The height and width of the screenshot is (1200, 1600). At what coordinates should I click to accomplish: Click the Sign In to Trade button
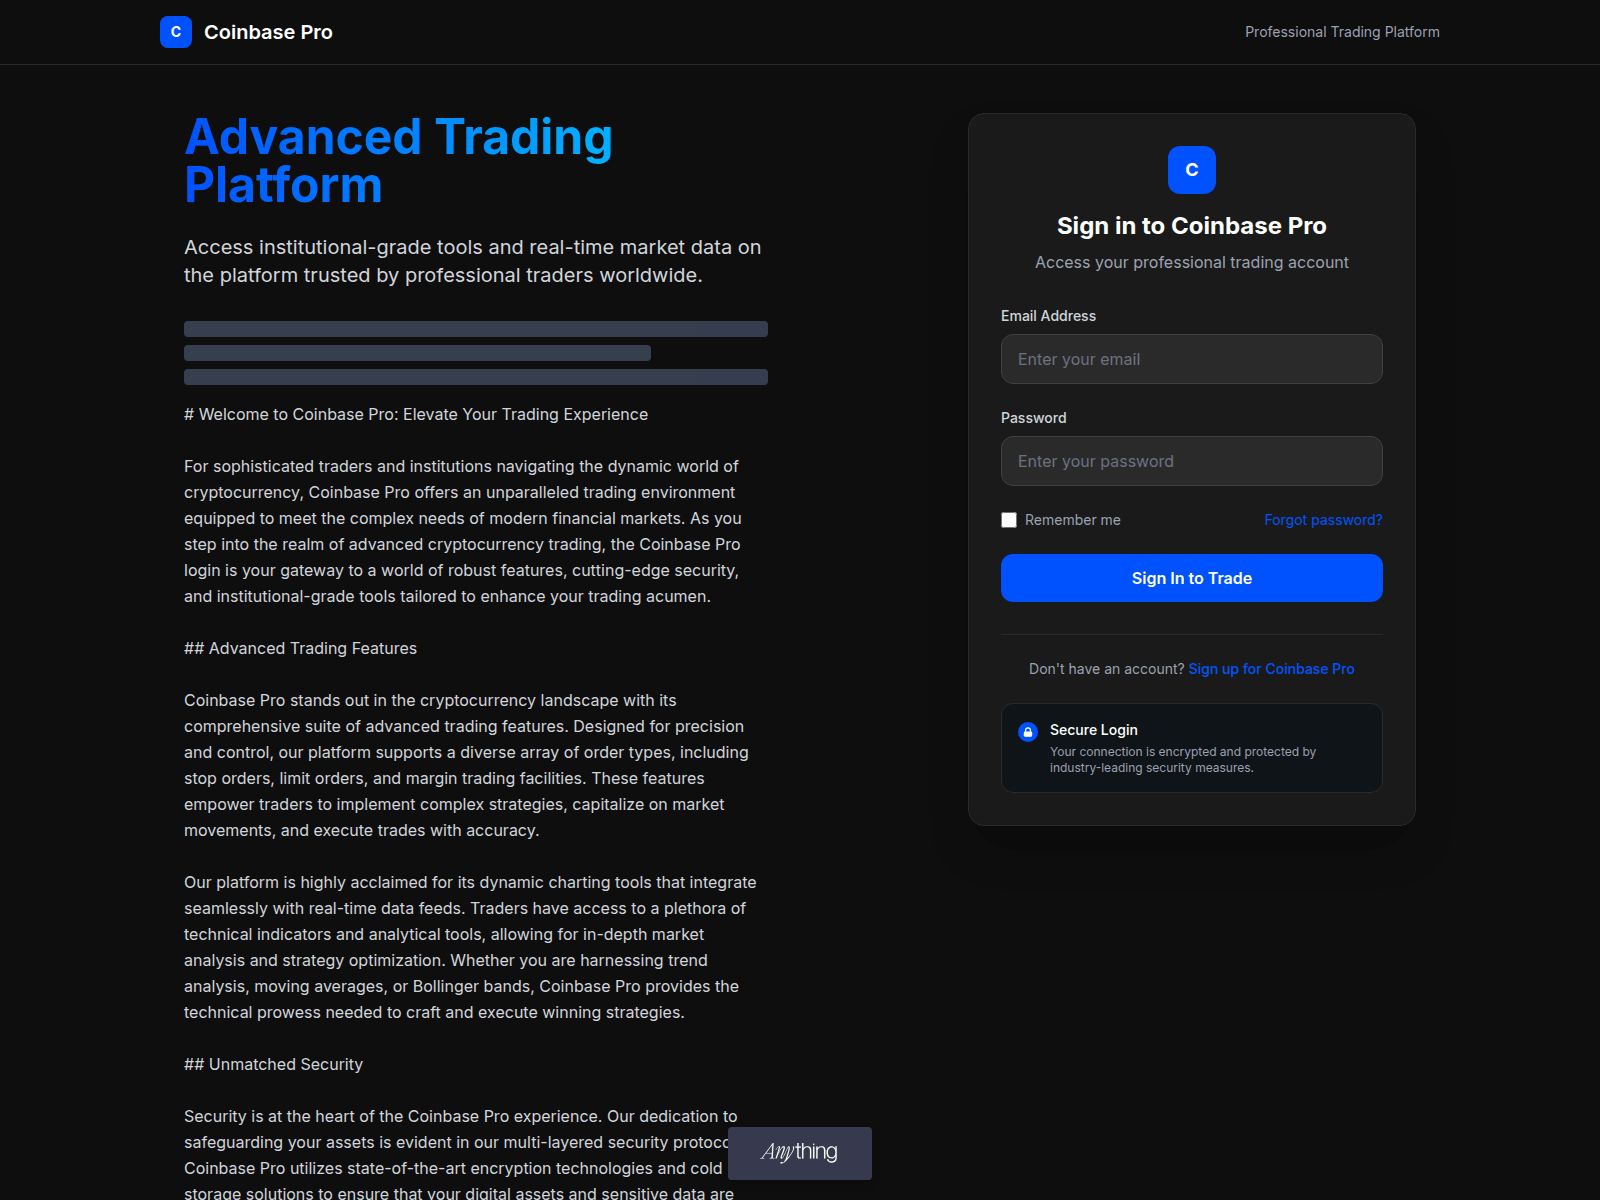[1192, 578]
